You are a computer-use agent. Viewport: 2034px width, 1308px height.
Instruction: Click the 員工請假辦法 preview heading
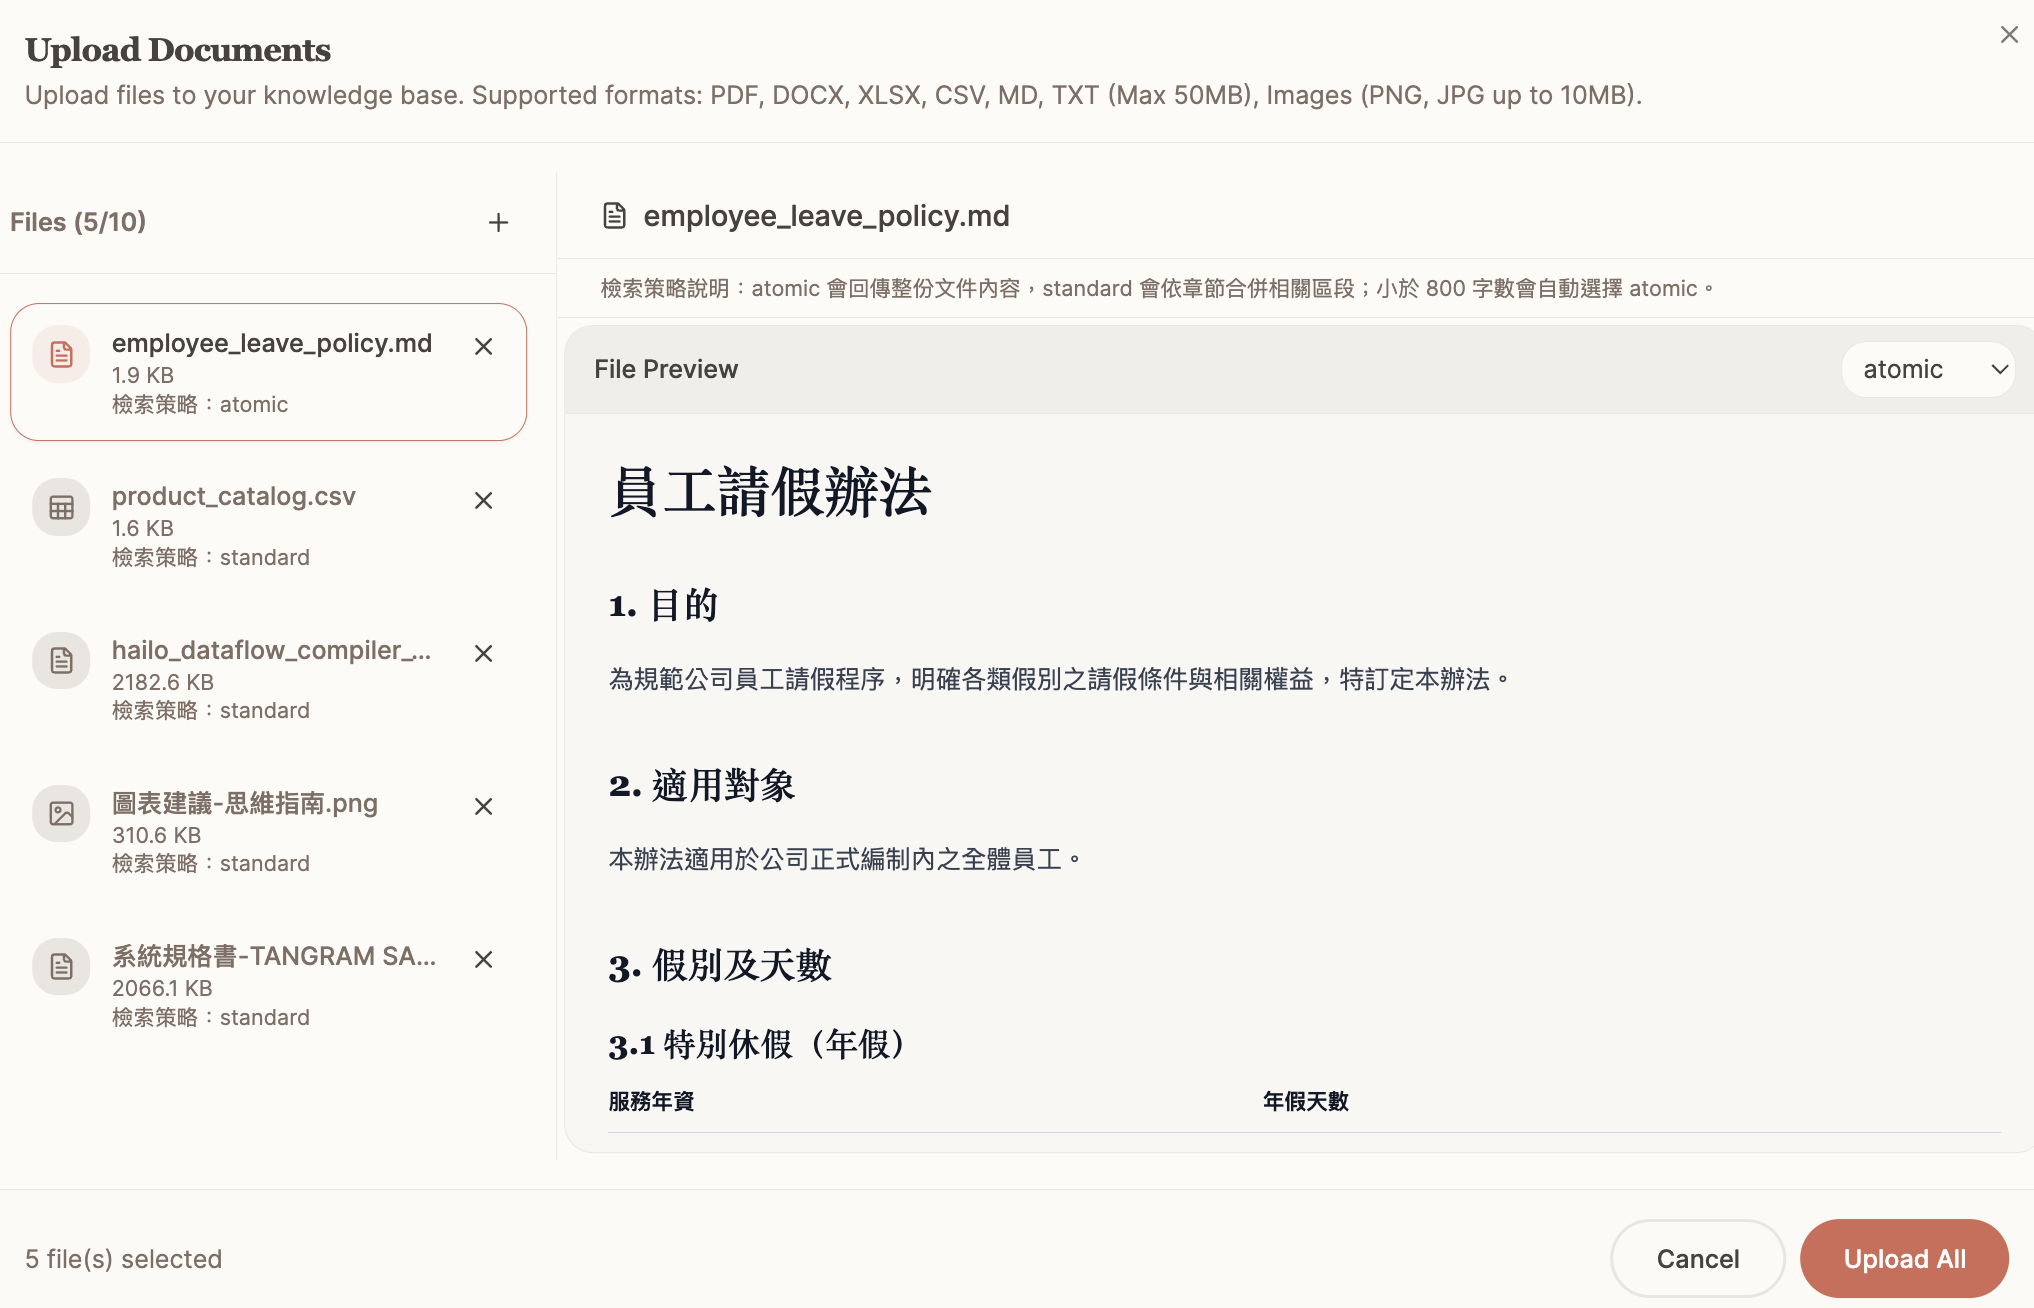(x=770, y=492)
